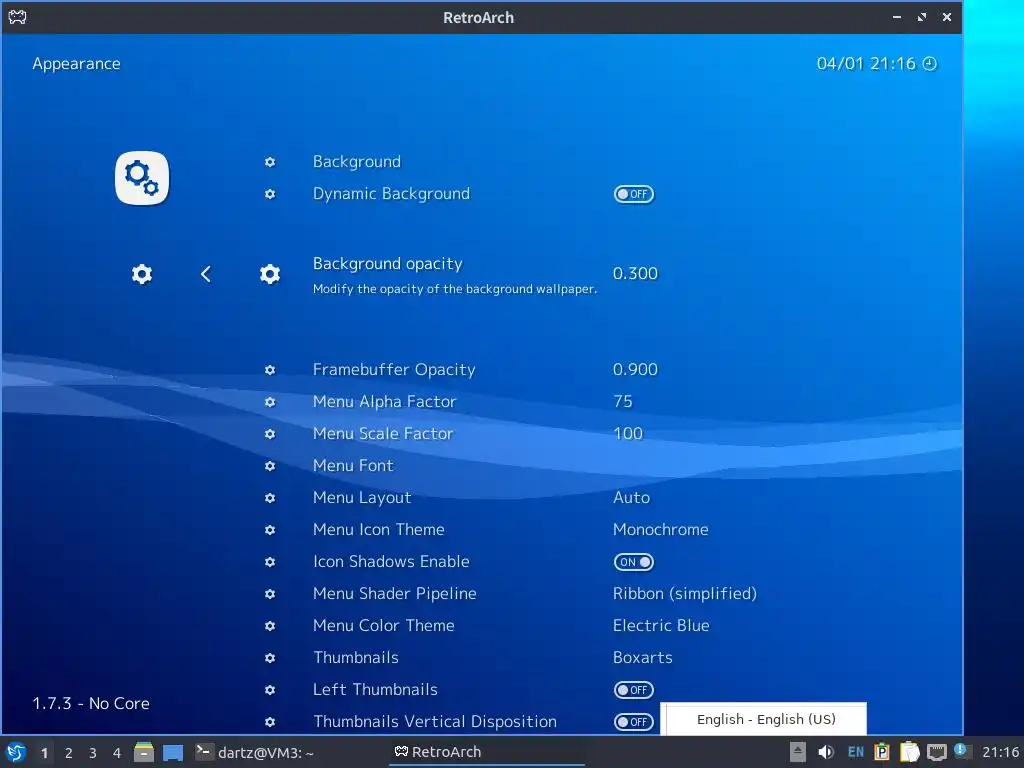The width and height of the screenshot is (1024, 768).
Task: Click the volume speaker tray icon
Action: point(825,752)
